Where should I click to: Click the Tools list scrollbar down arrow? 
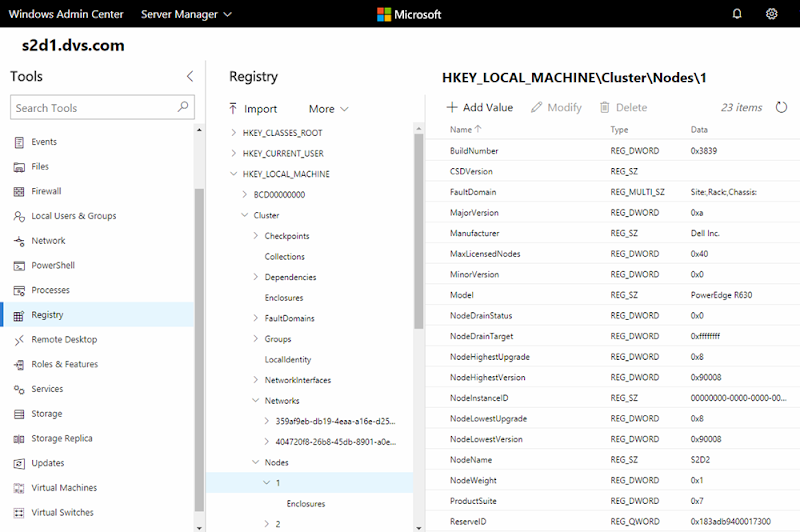[x=199, y=528]
